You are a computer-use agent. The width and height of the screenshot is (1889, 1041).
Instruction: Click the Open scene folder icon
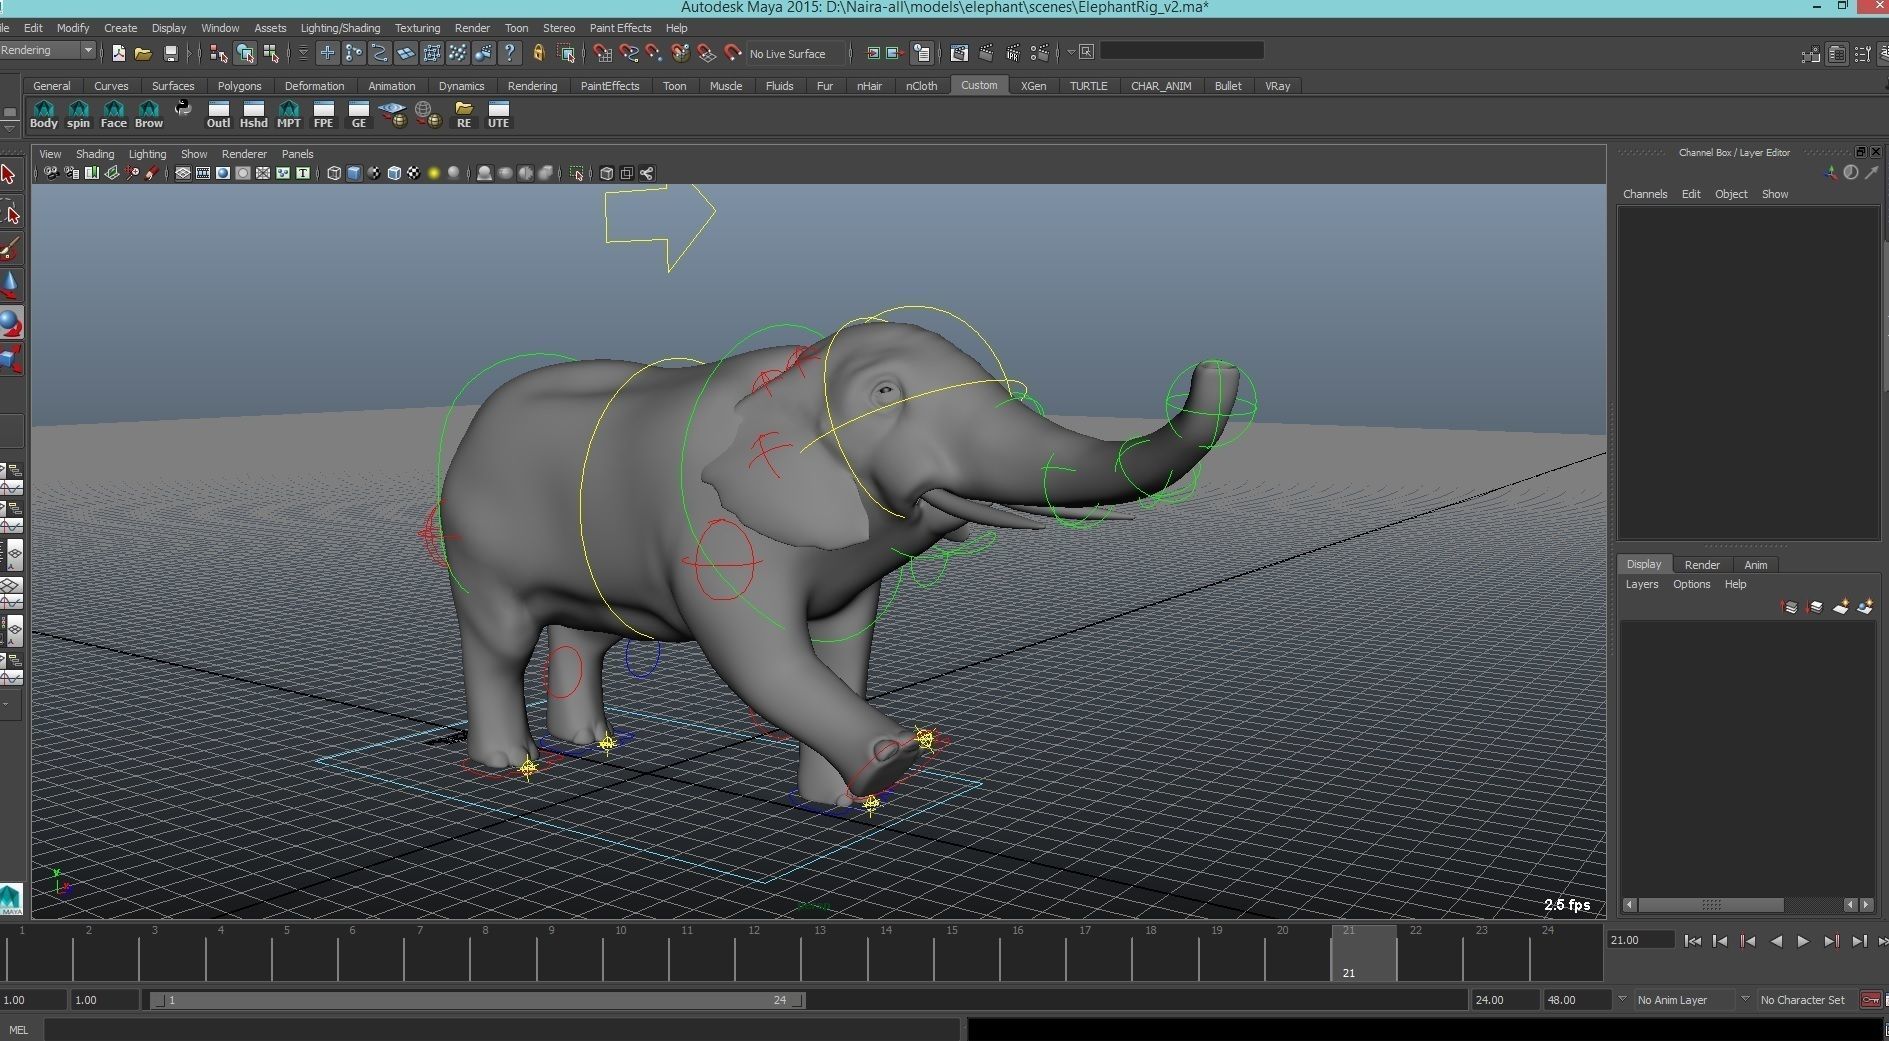pyautogui.click(x=143, y=53)
